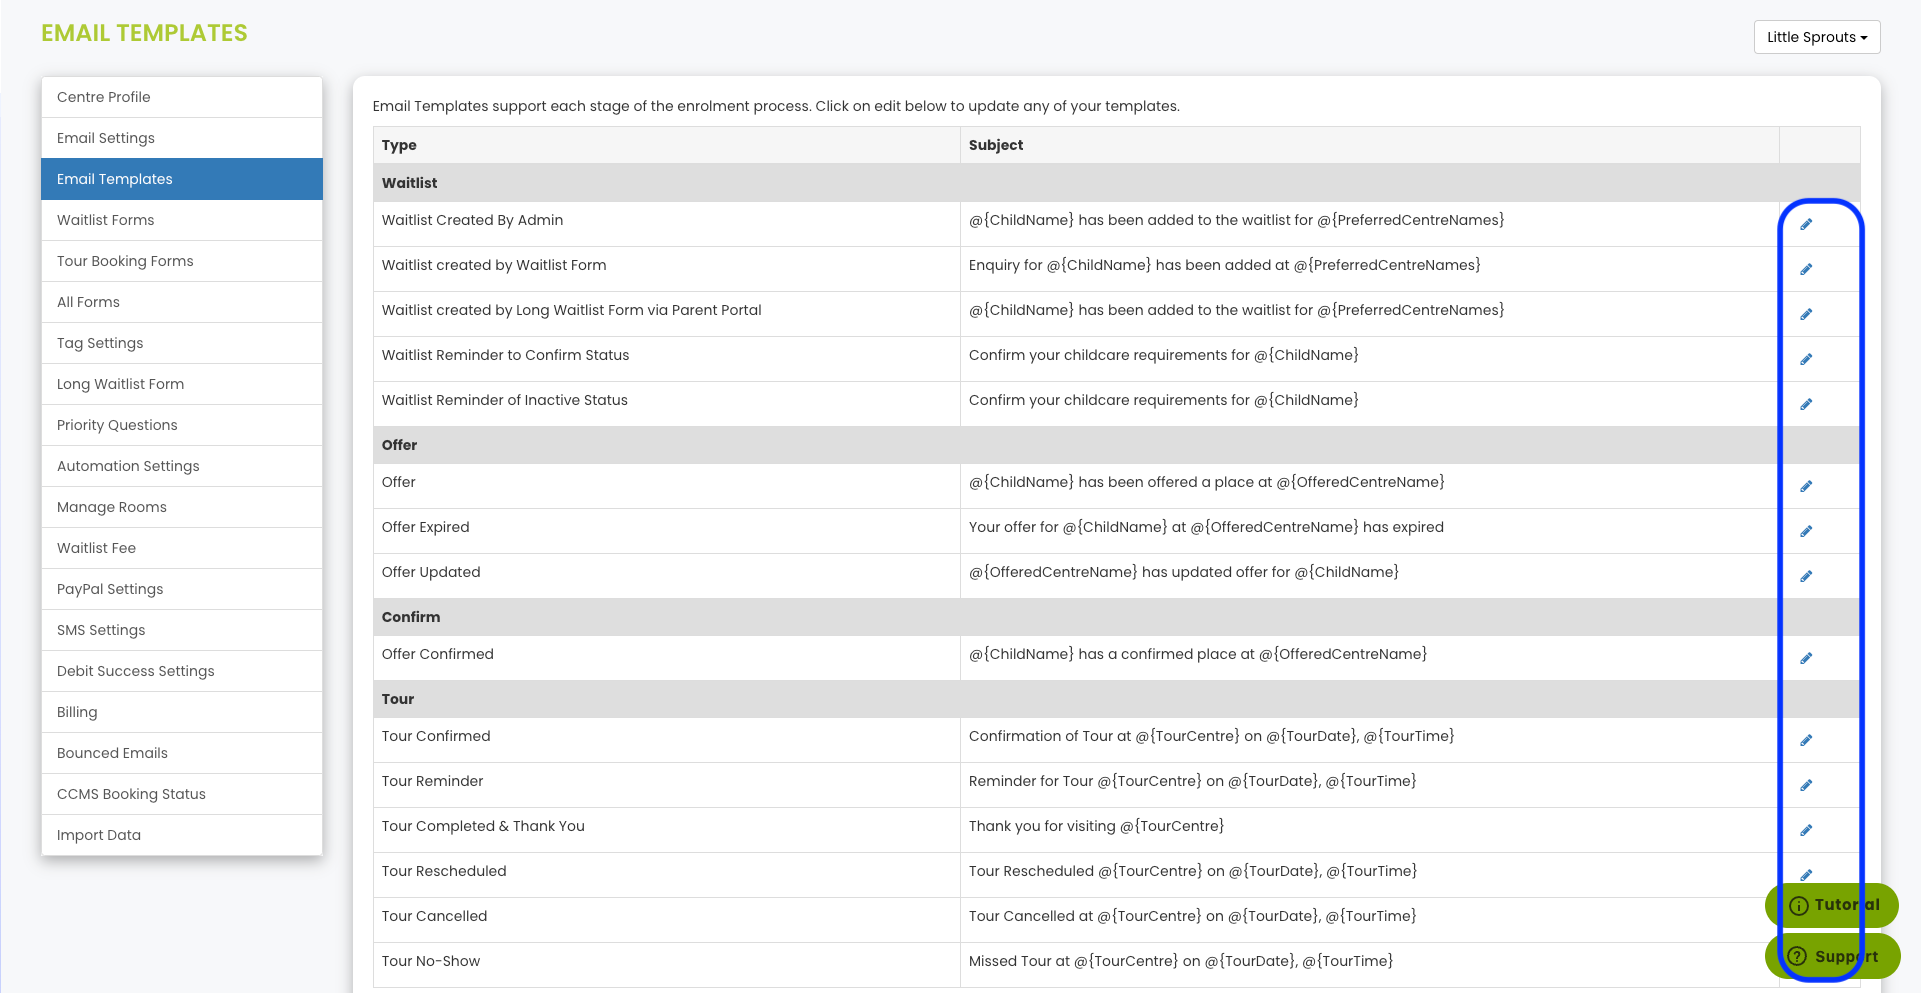Screen dimensions: 1921x993
Task: Click pencil icon for Offer Confirmed
Action: (x=1806, y=658)
